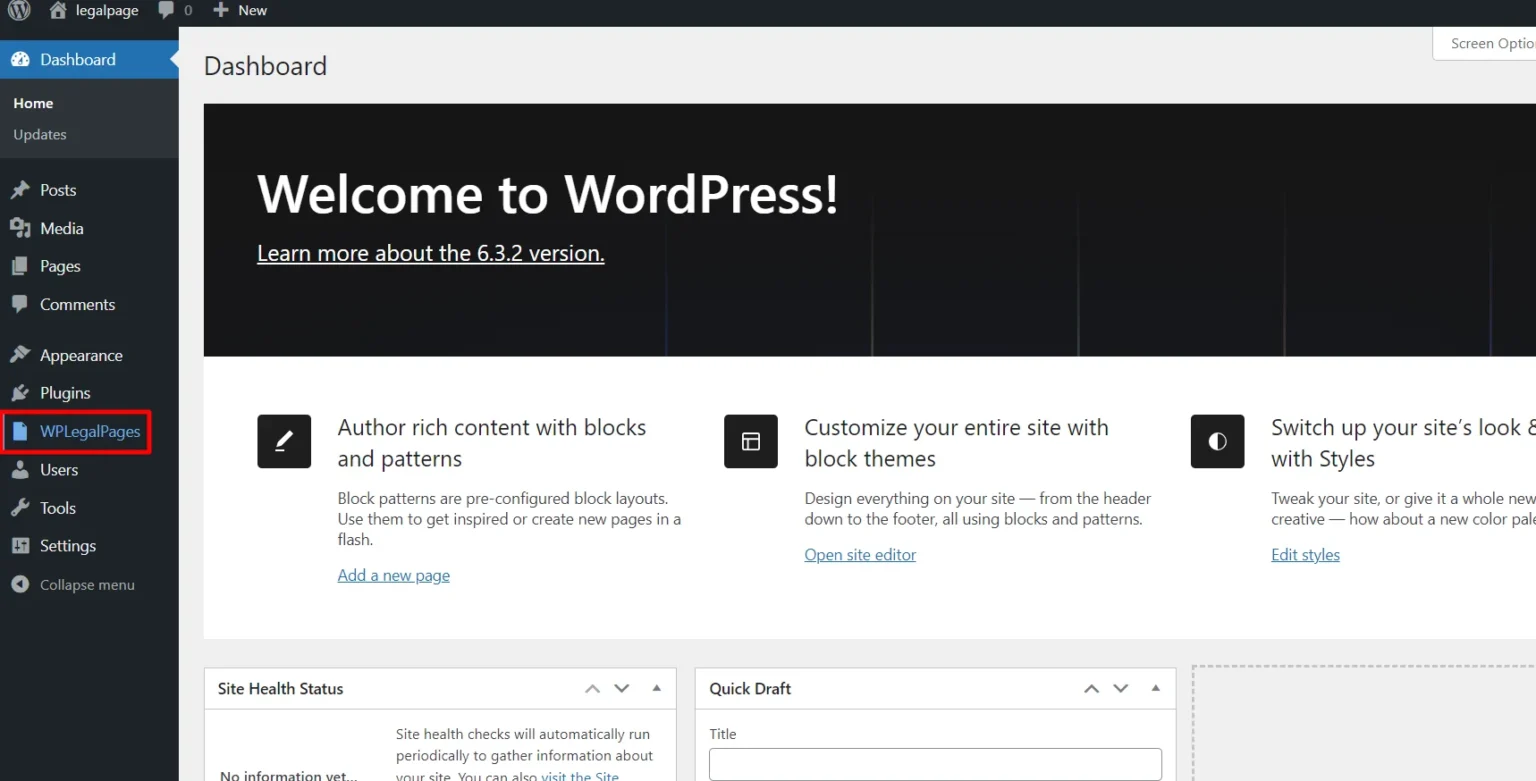This screenshot has height=781, width=1536.
Task: Click the Collapse menu arrow icon
Action: click(x=20, y=585)
